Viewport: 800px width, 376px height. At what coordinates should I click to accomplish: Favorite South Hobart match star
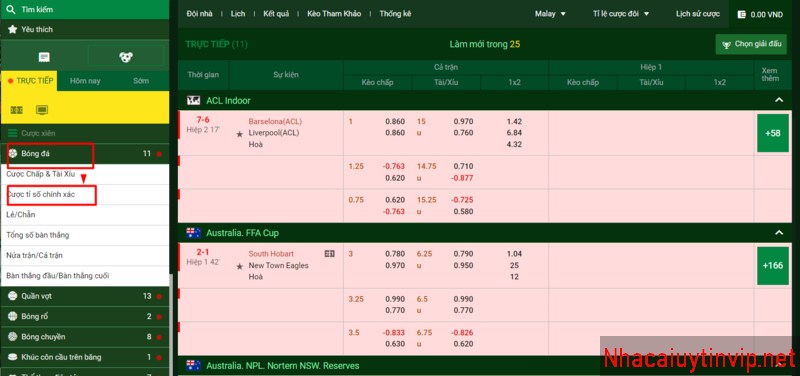coord(239,266)
